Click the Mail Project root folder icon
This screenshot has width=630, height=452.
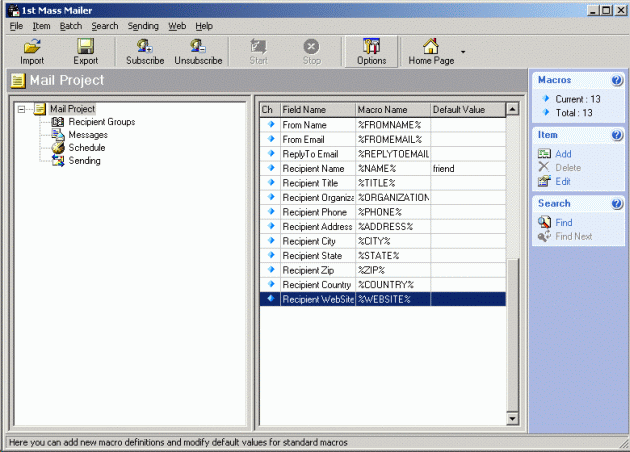coord(40,109)
